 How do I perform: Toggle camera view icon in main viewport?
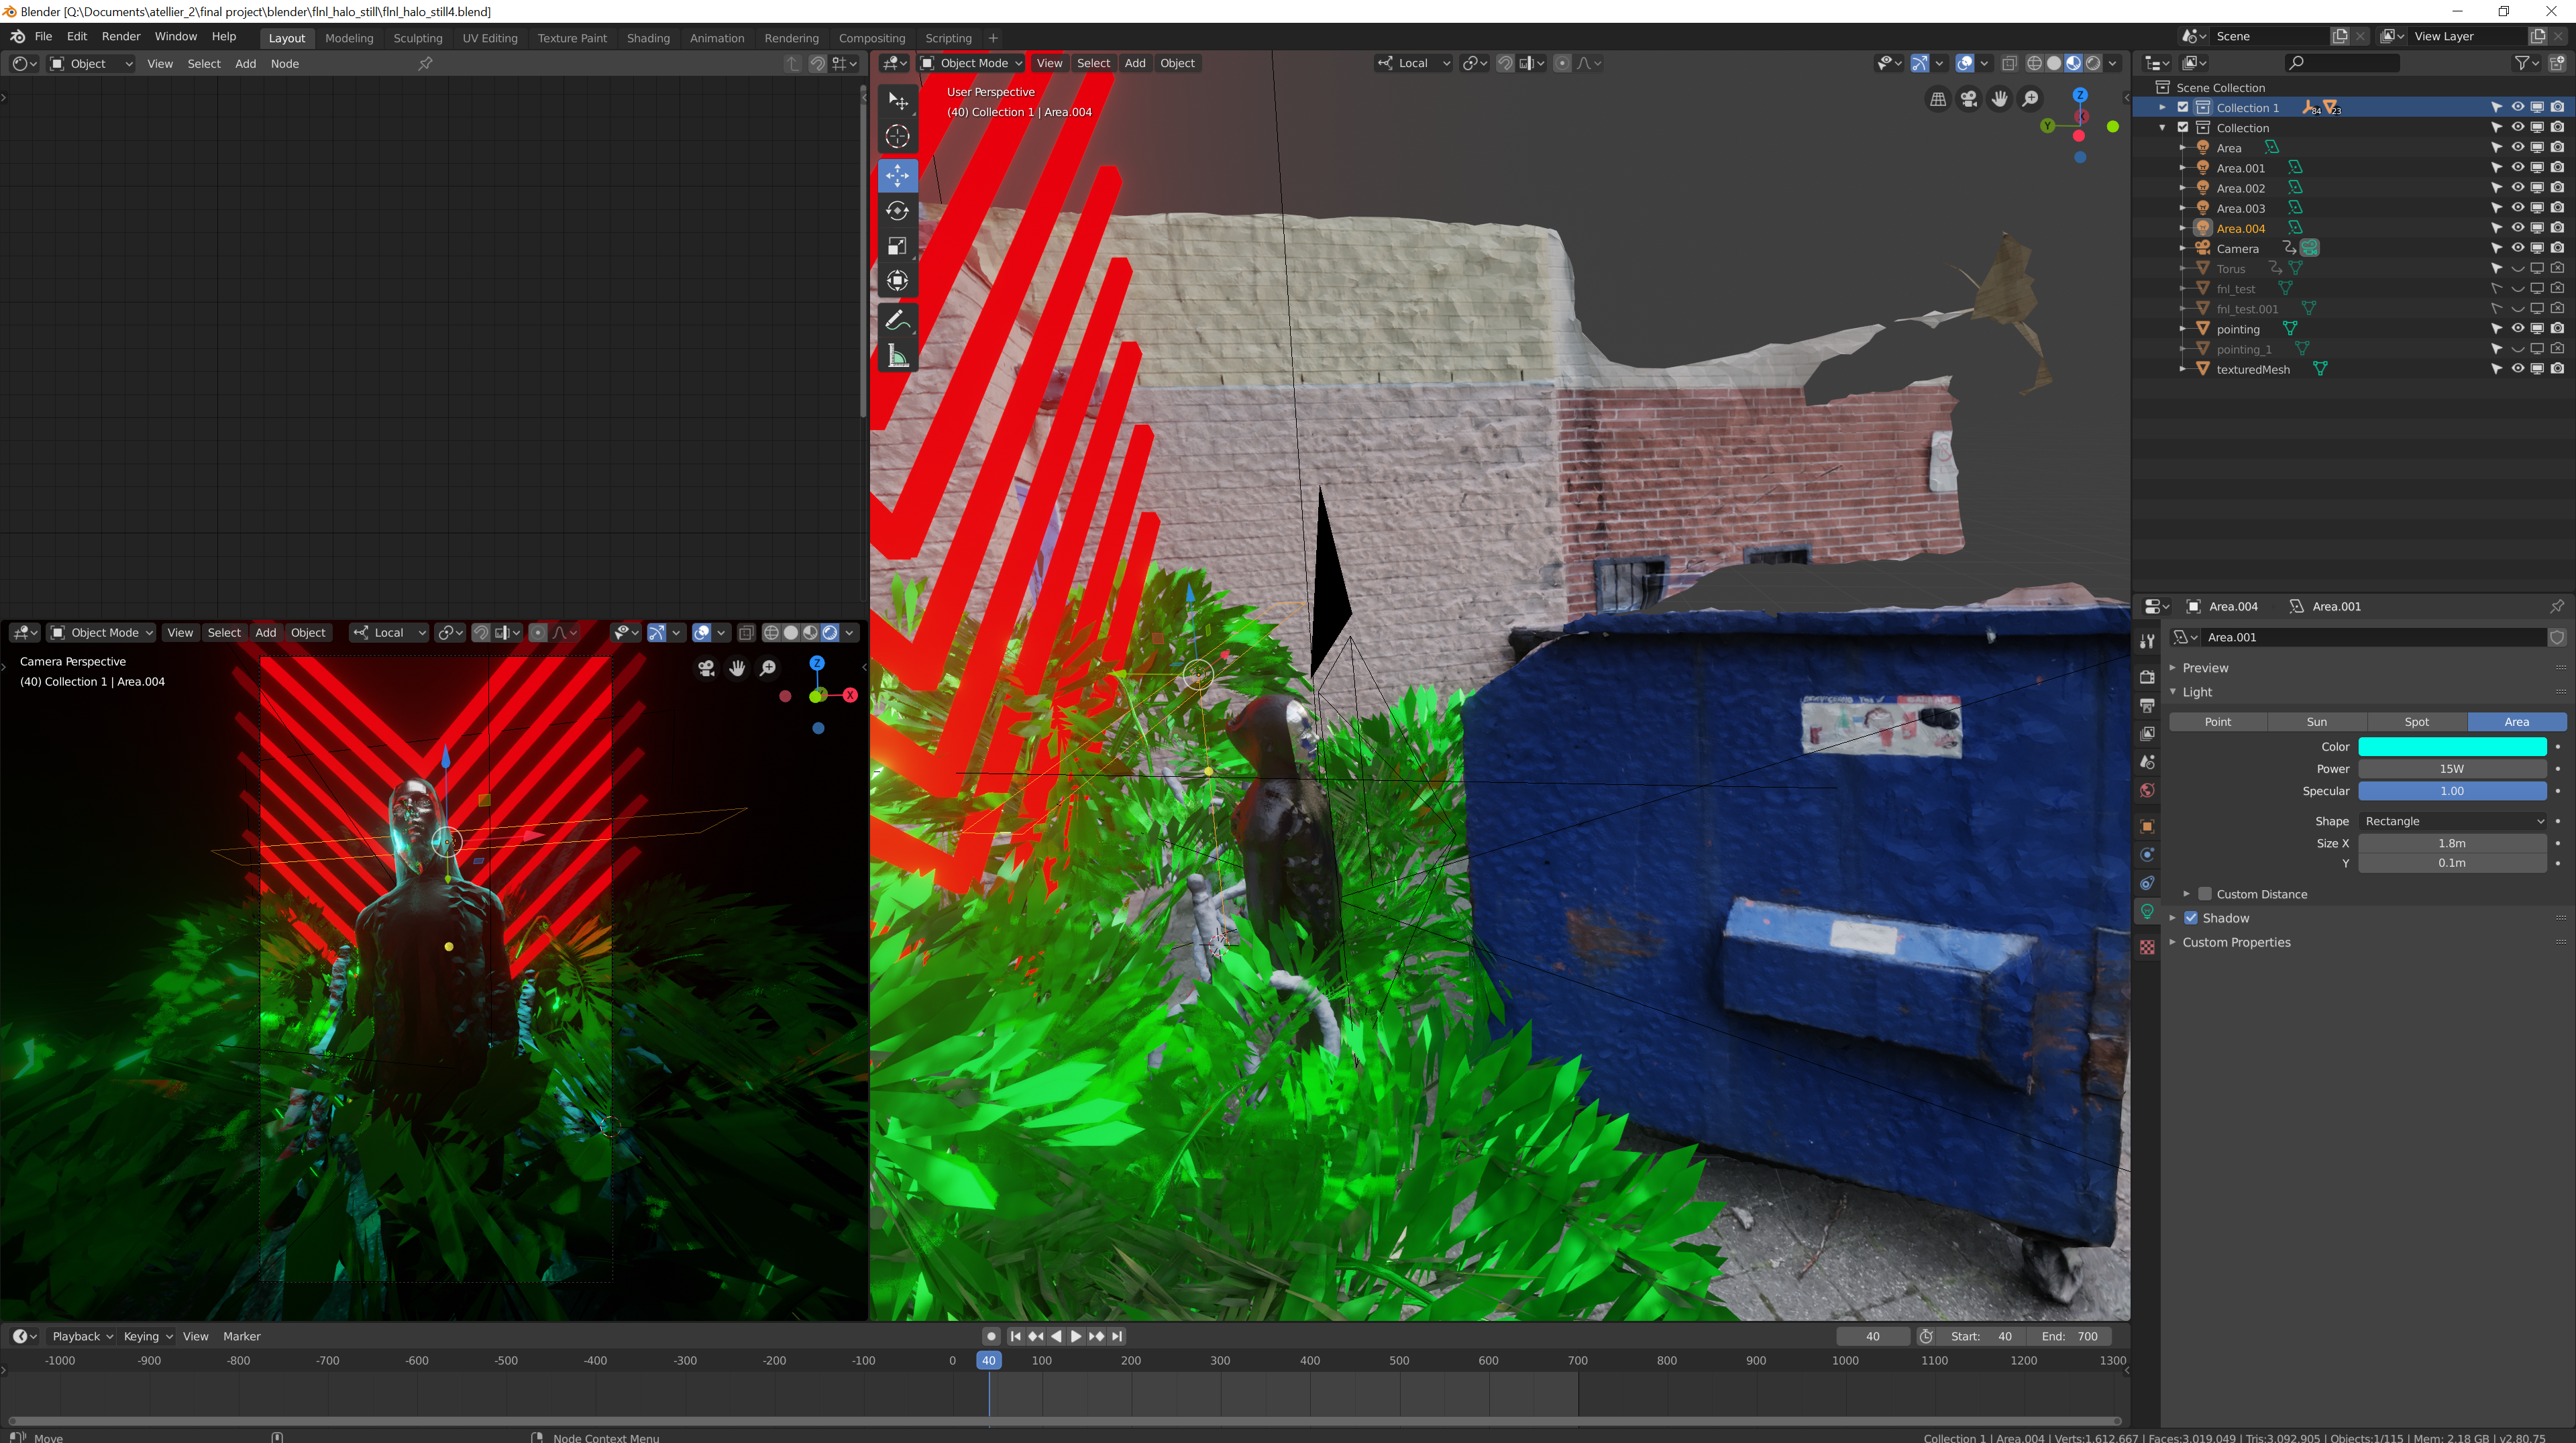click(1968, 99)
